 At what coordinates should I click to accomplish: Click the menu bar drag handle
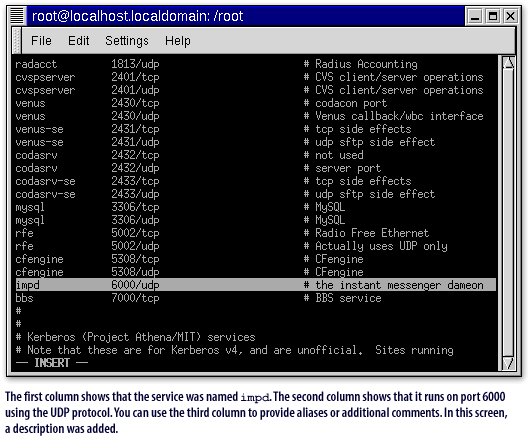coord(16,41)
